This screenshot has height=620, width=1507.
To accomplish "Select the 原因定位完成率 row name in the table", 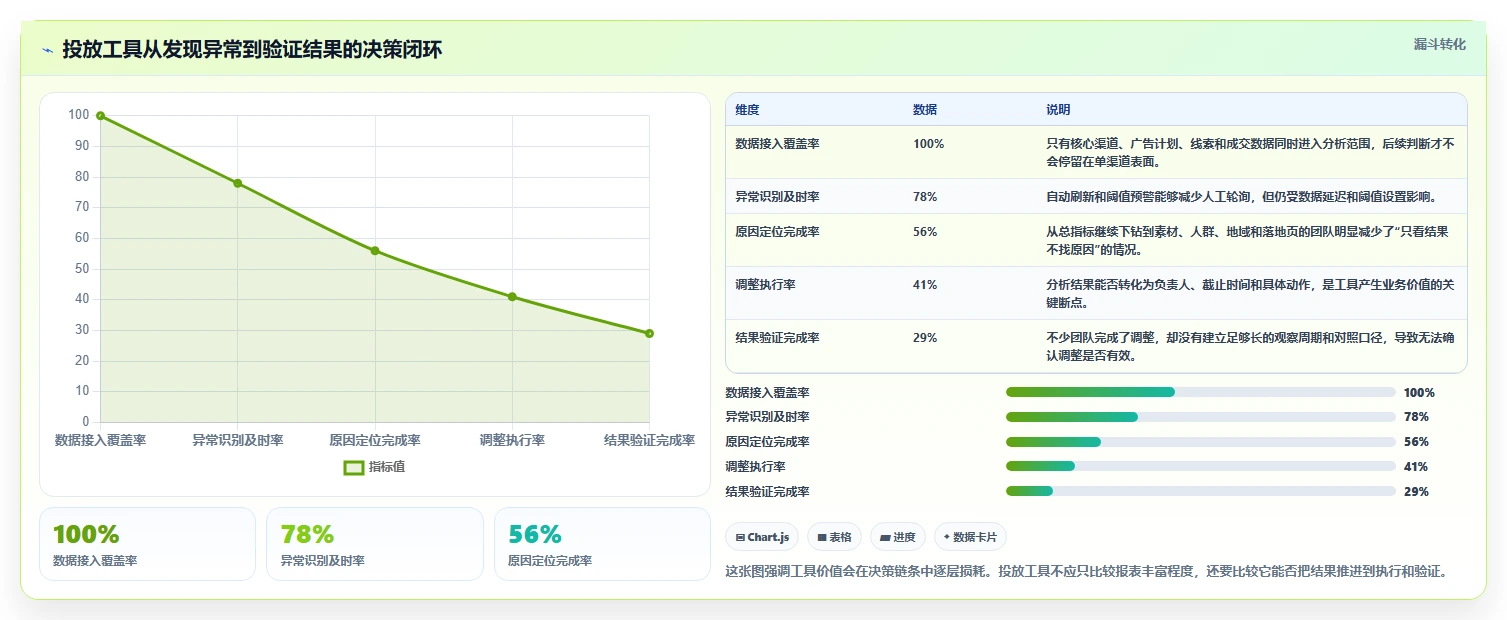I will (777, 232).
